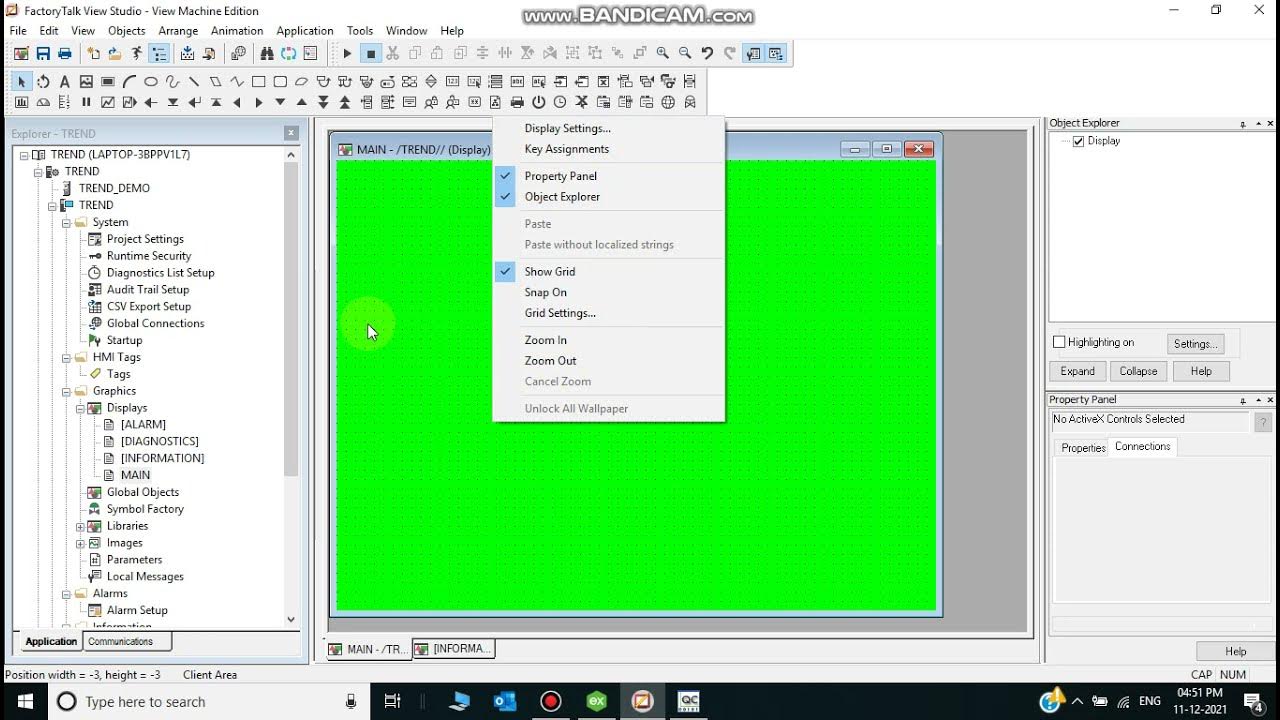The width and height of the screenshot is (1280, 720).
Task: Collapse the Graphics folder
Action: 66,391
